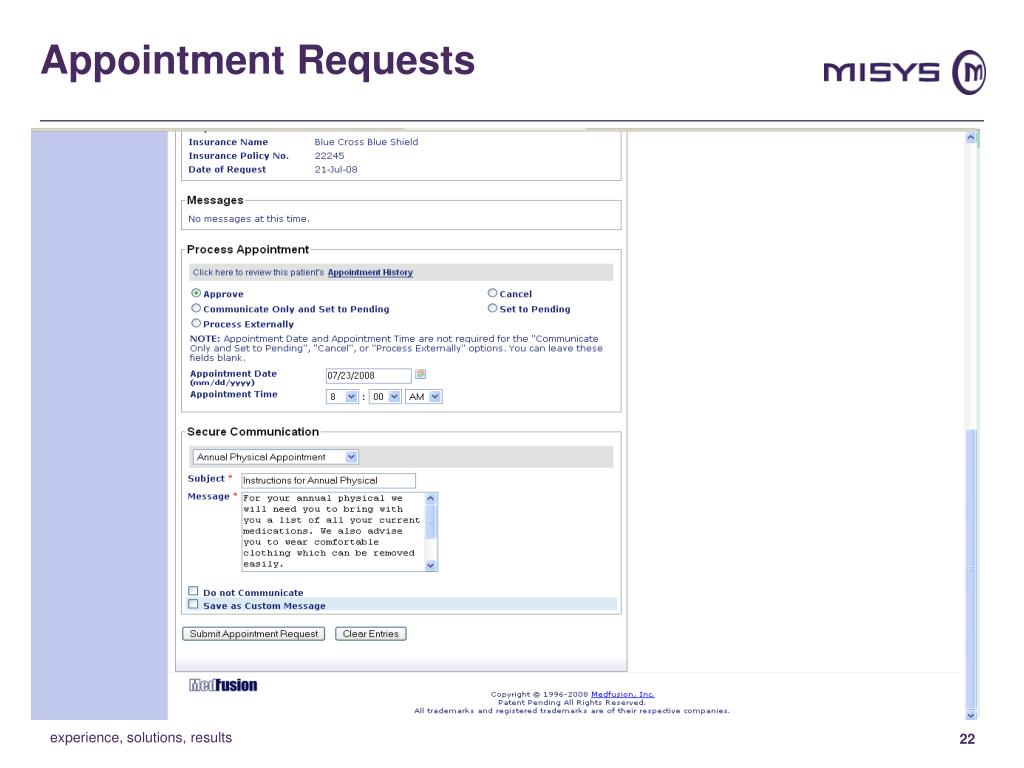Open the appointment hour dropdown

click(342, 396)
